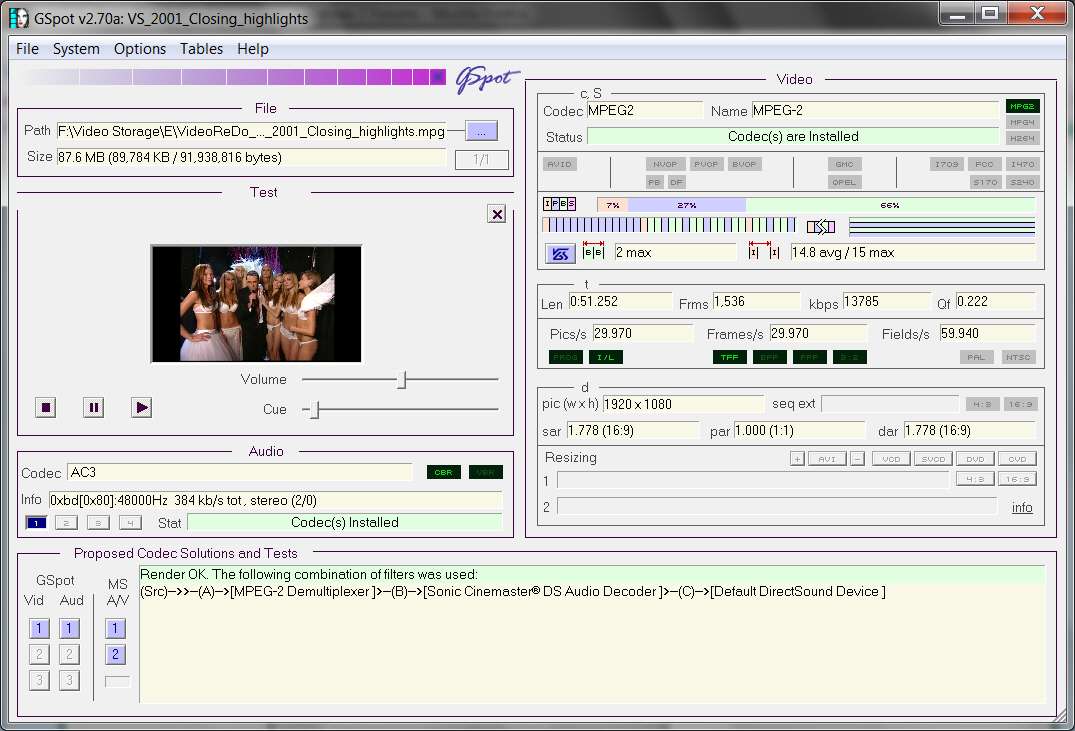This screenshot has height=731, width=1075.
Task: Click the 16:9 indicator beside seq ext
Action: click(1021, 405)
